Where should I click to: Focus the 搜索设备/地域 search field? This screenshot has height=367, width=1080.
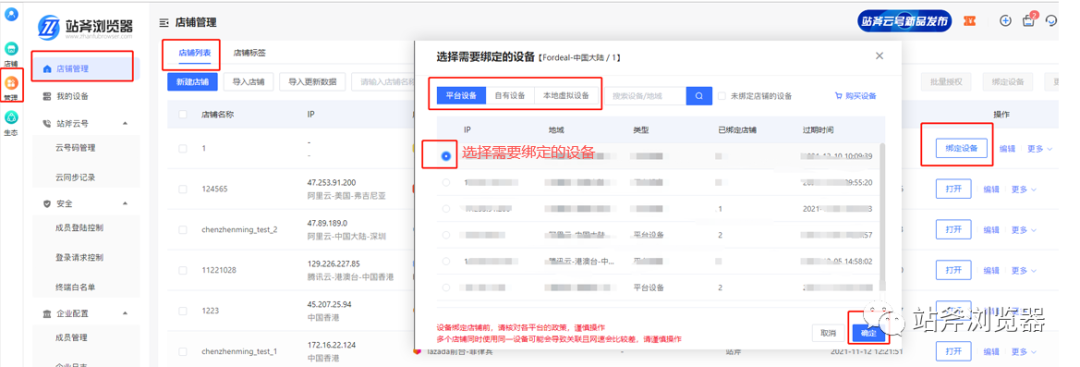[x=645, y=96]
